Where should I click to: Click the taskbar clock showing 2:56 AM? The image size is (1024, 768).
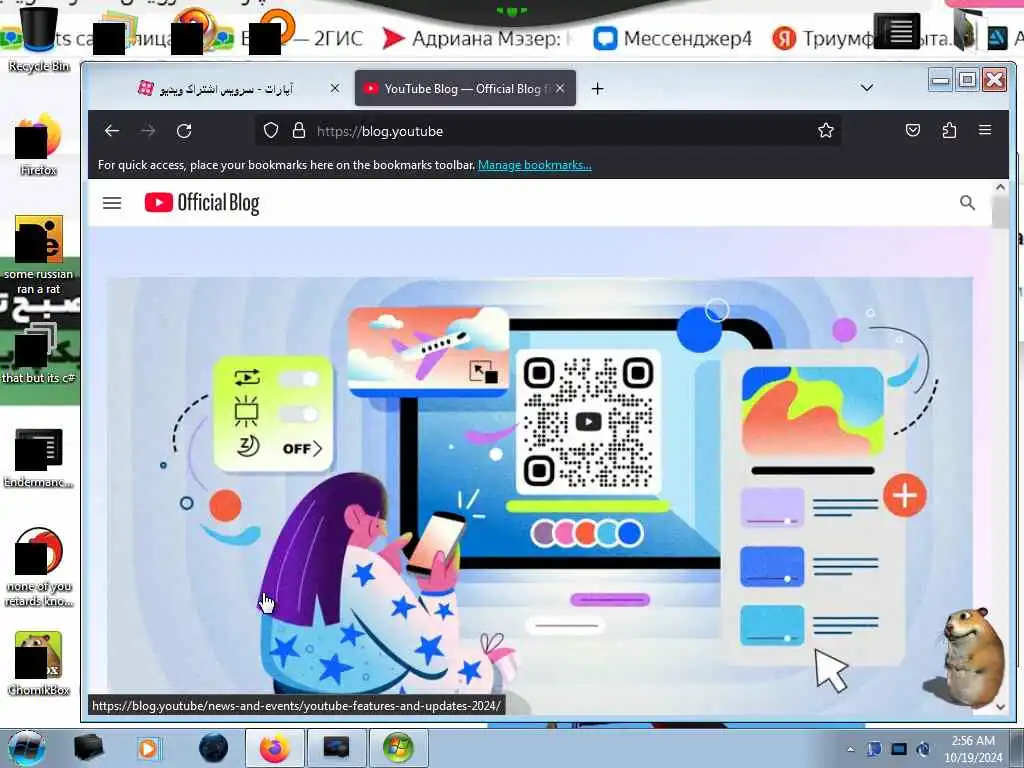pyautogui.click(x=973, y=749)
